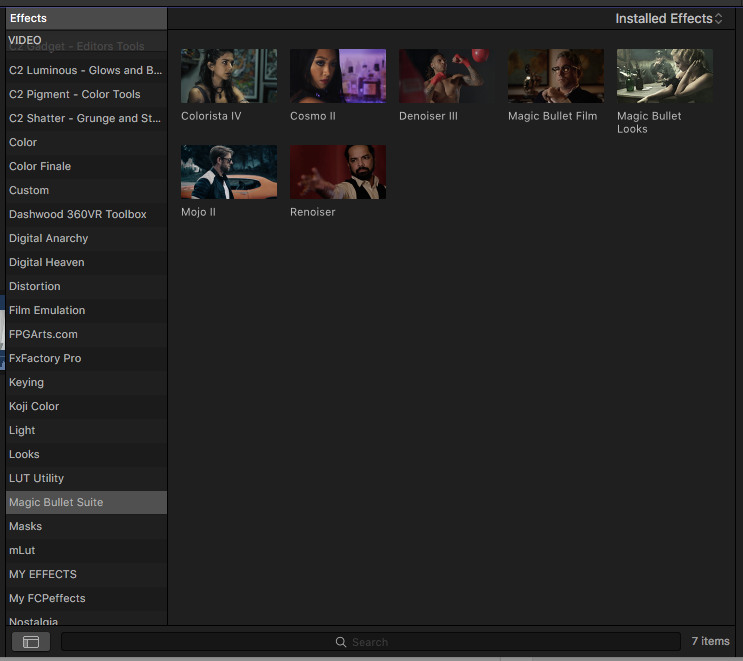
Task: Open the Color Finale category
Action: pyautogui.click(x=40, y=166)
